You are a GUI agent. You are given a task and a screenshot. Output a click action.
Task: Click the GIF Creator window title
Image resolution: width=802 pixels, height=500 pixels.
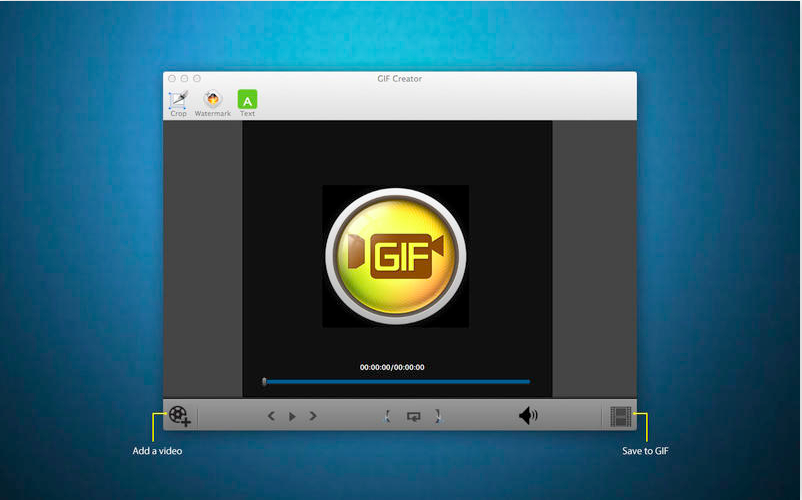pyautogui.click(x=399, y=78)
